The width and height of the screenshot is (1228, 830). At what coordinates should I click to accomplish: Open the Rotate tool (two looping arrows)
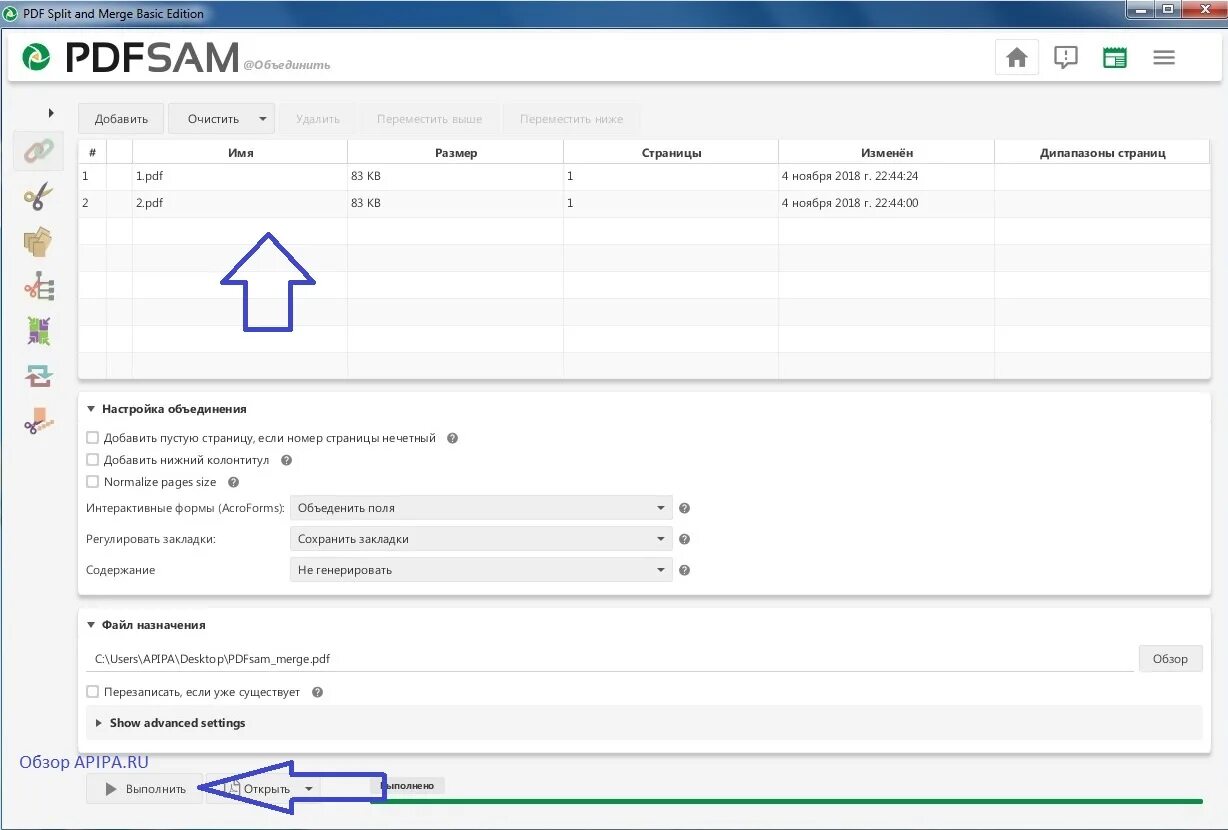point(38,376)
